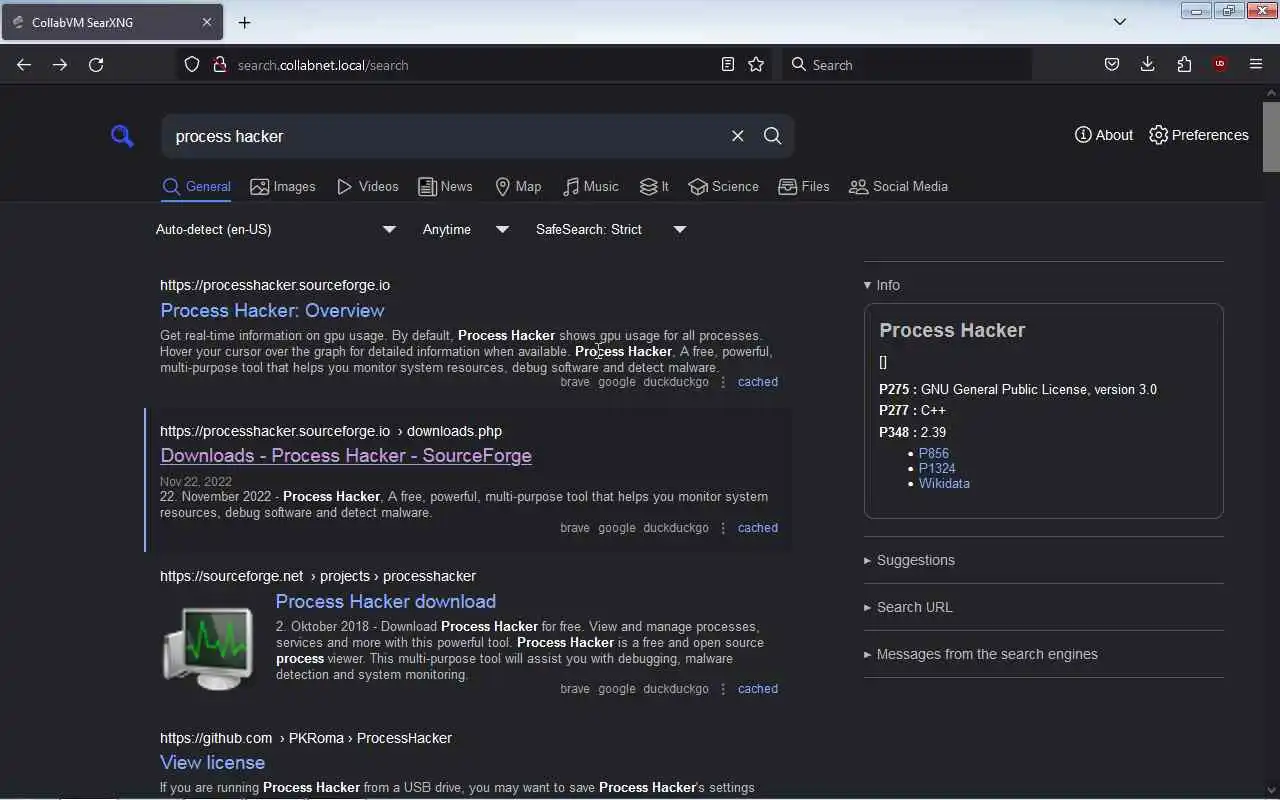Open the View license result
The height and width of the screenshot is (800, 1280).
[x=212, y=762]
